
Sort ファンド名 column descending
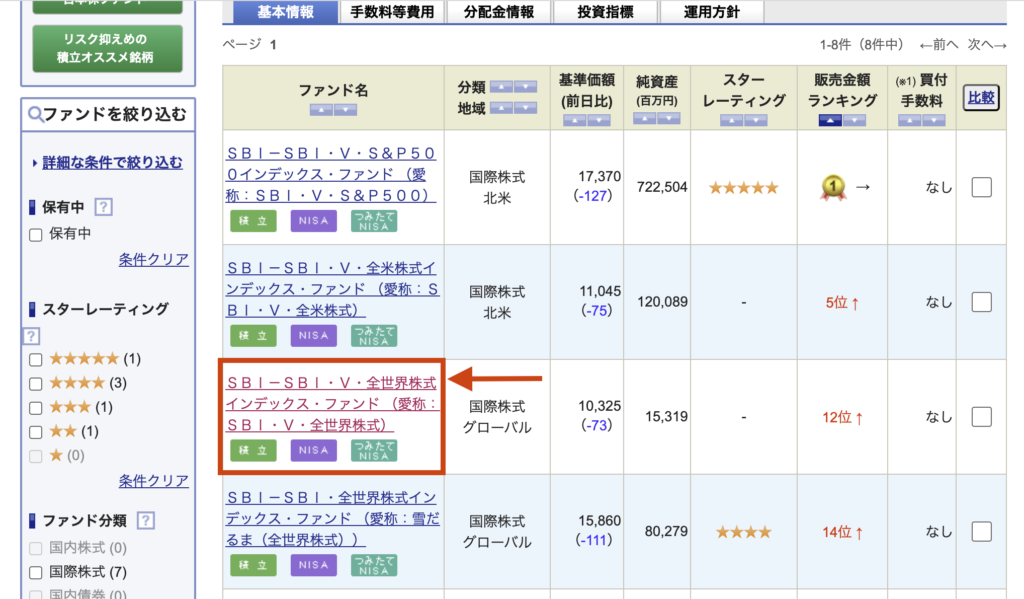point(345,110)
